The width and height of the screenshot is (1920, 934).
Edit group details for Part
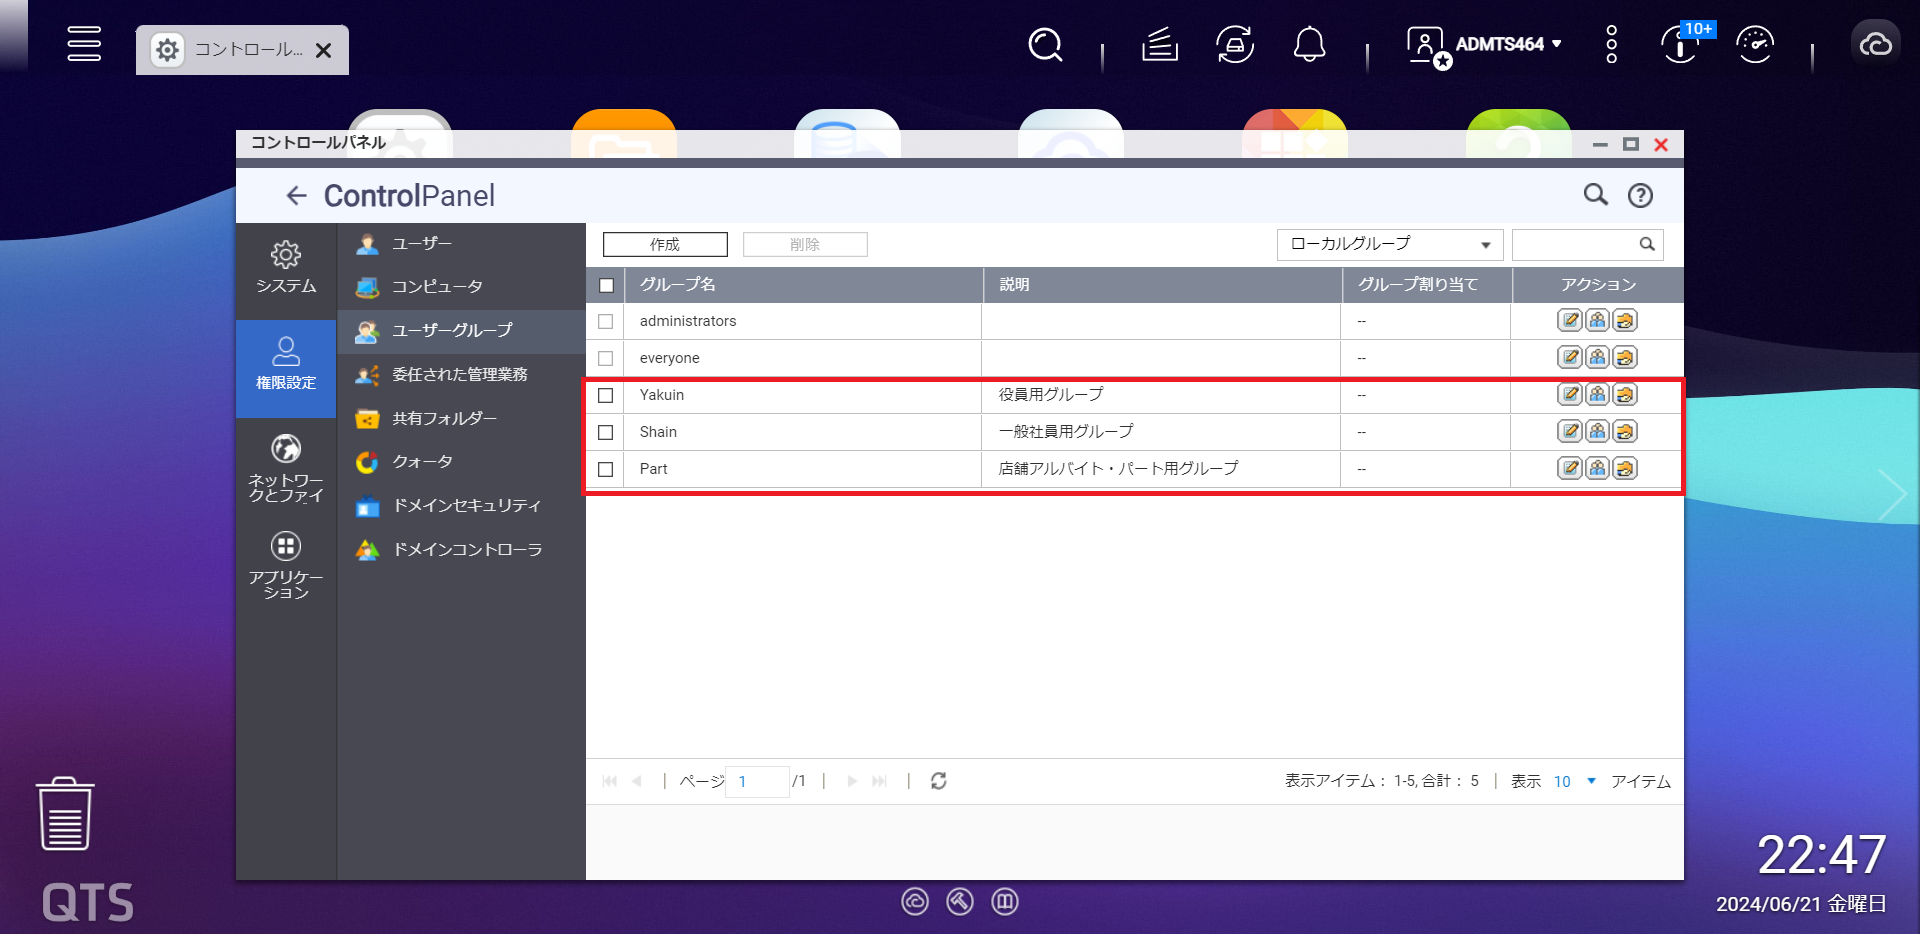(1570, 469)
